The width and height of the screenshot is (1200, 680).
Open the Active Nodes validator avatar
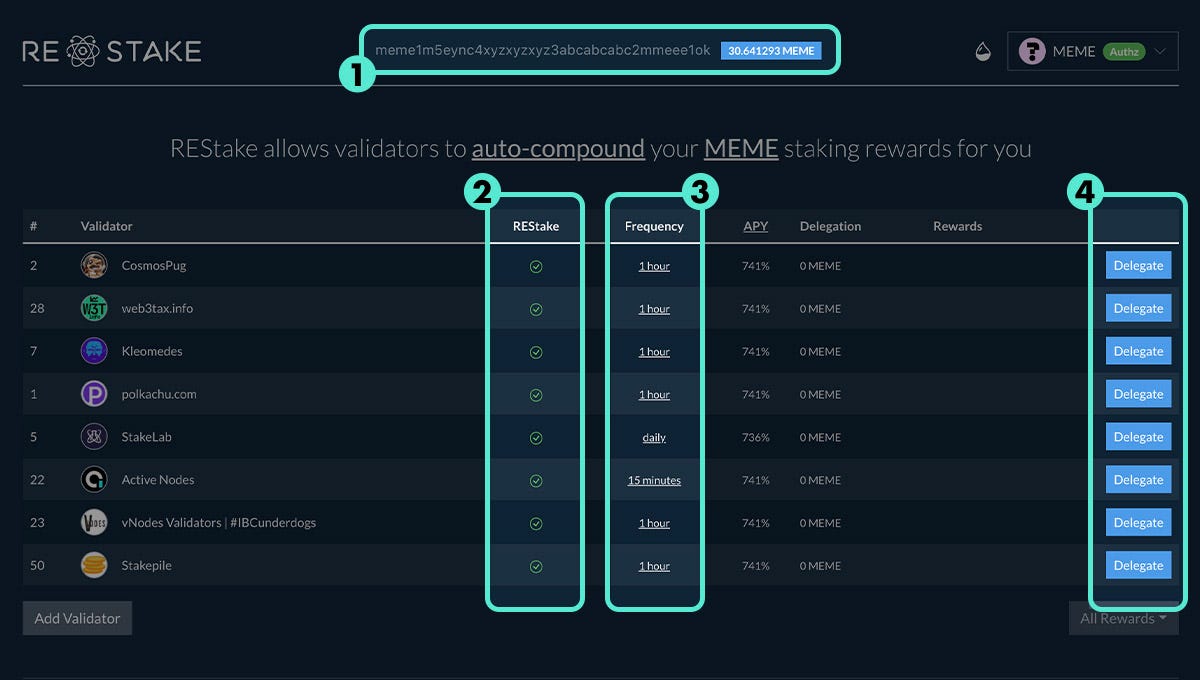pos(94,480)
